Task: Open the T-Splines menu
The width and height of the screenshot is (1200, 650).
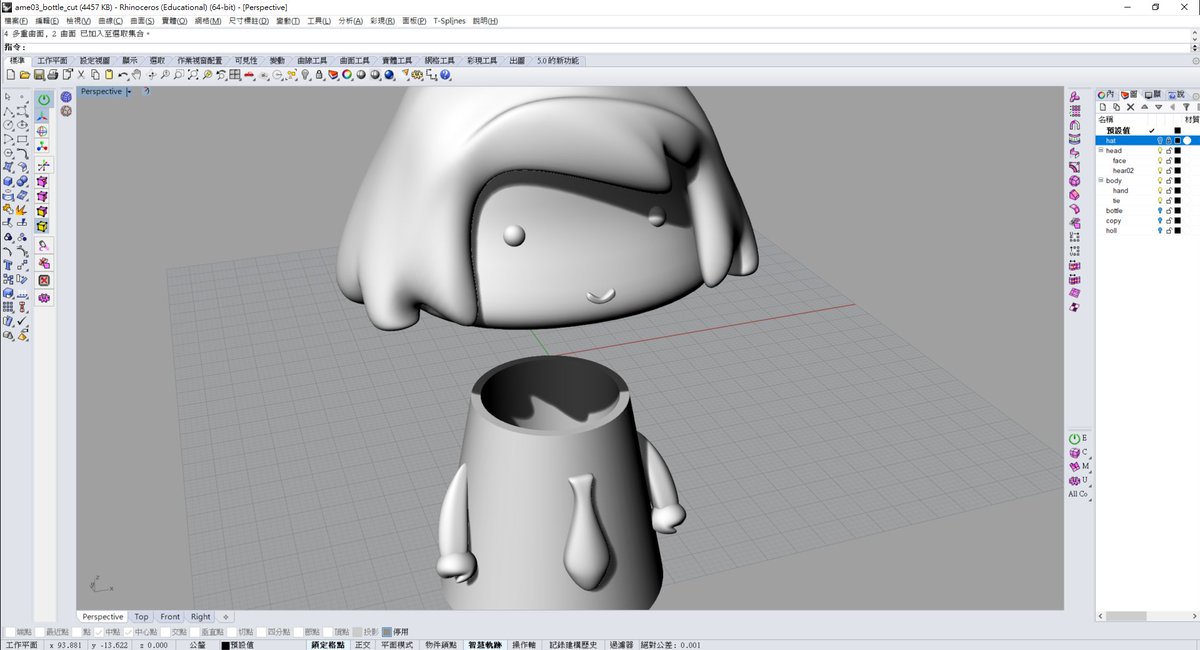Action: [449, 21]
